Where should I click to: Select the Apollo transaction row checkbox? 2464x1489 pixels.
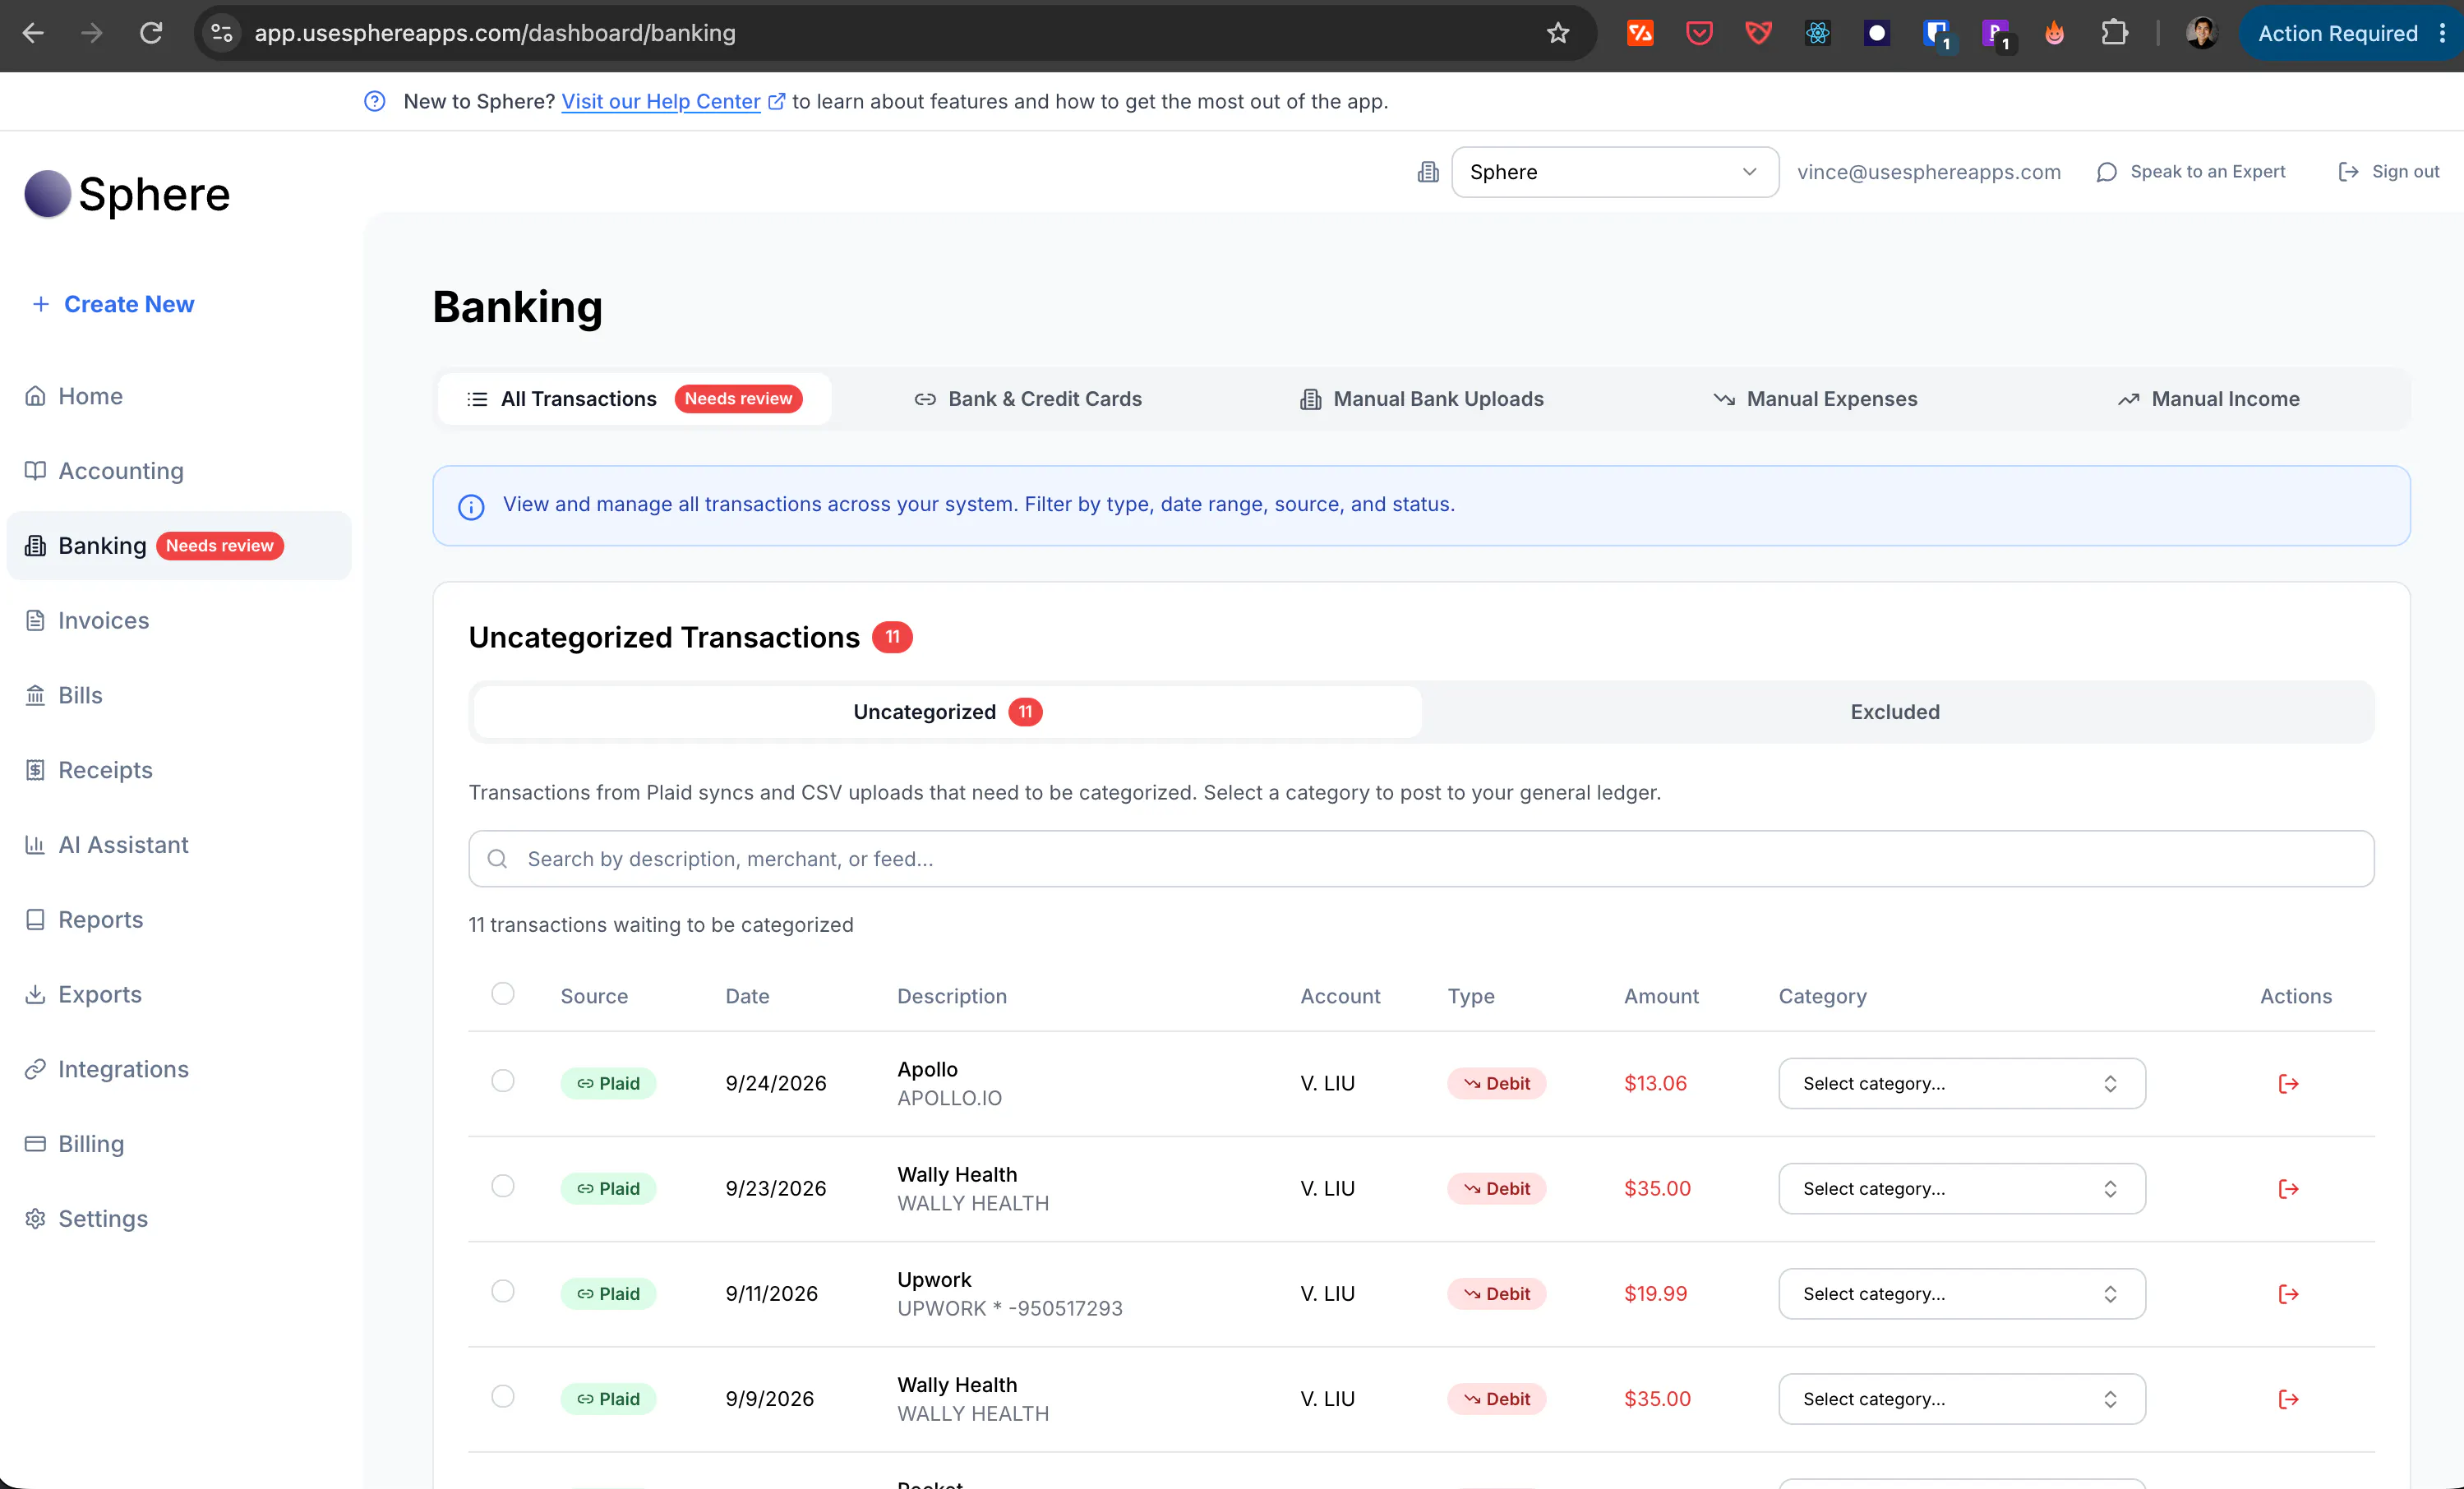click(x=503, y=1081)
